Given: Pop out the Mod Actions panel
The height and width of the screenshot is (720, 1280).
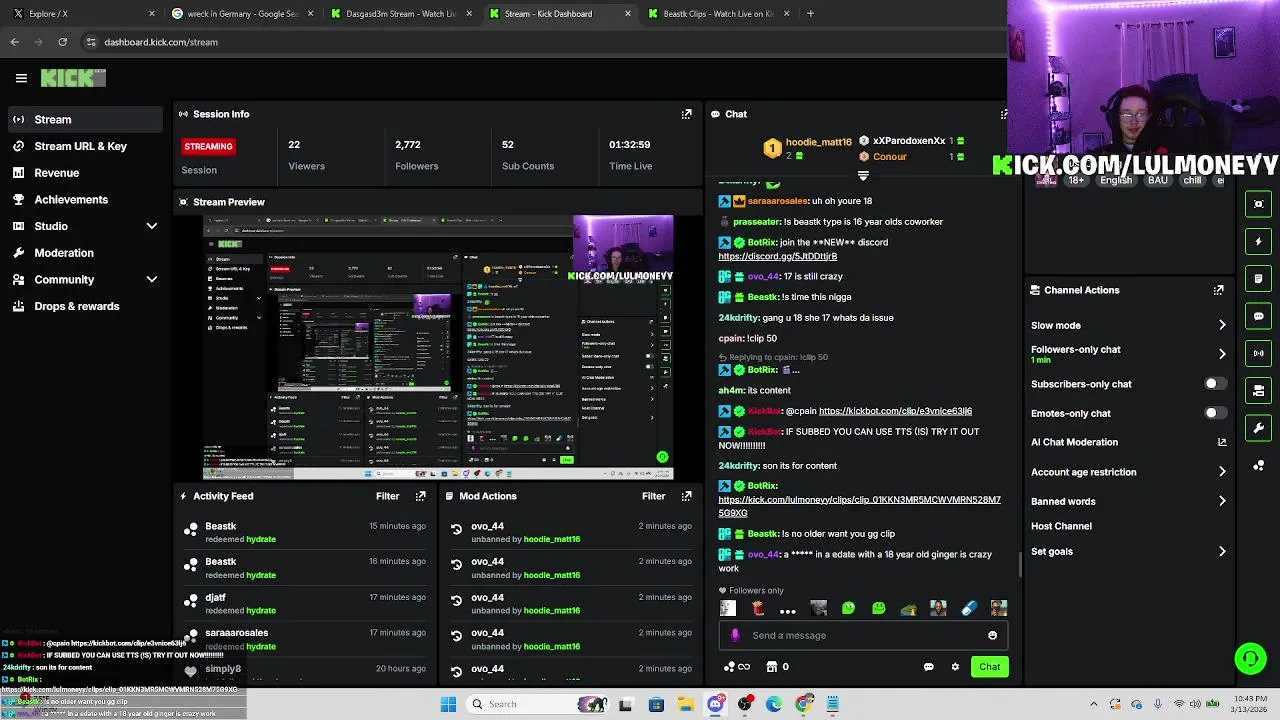Looking at the screenshot, I should pos(686,496).
